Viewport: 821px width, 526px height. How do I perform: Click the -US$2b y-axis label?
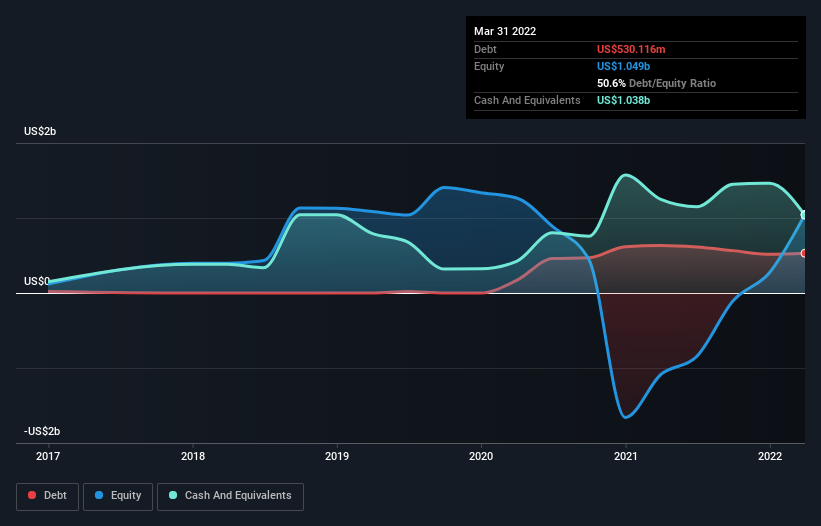[x=42, y=431]
